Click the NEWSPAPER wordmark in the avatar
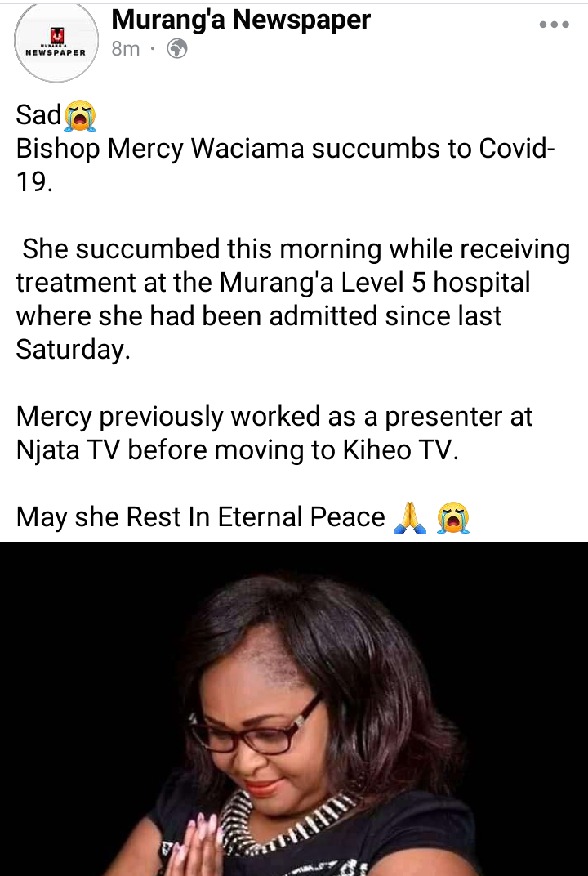Viewport: 588px width, 876px height. point(56,53)
